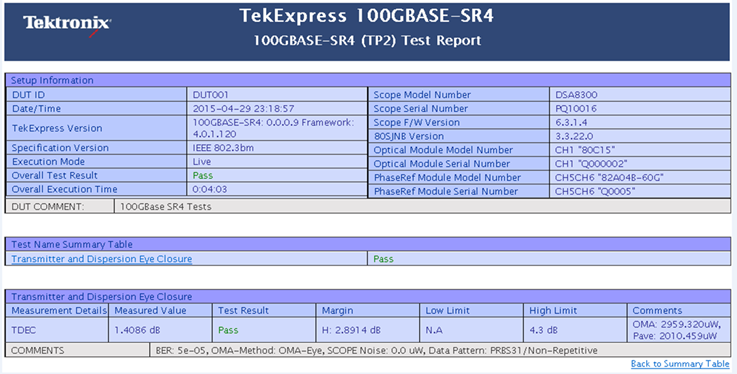Click the Optical Module Model Number label
The width and height of the screenshot is (737, 374).
[443, 150]
